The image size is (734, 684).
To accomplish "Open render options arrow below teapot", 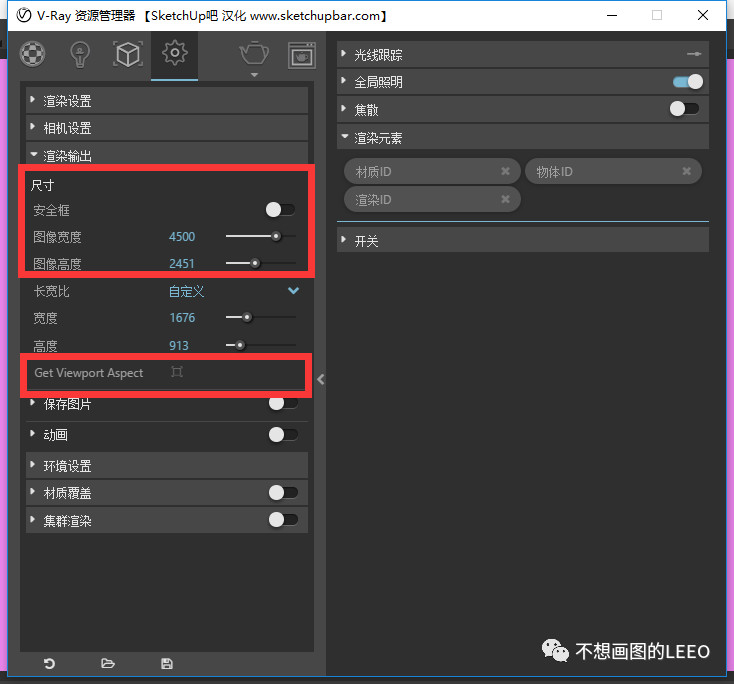I will [x=254, y=75].
